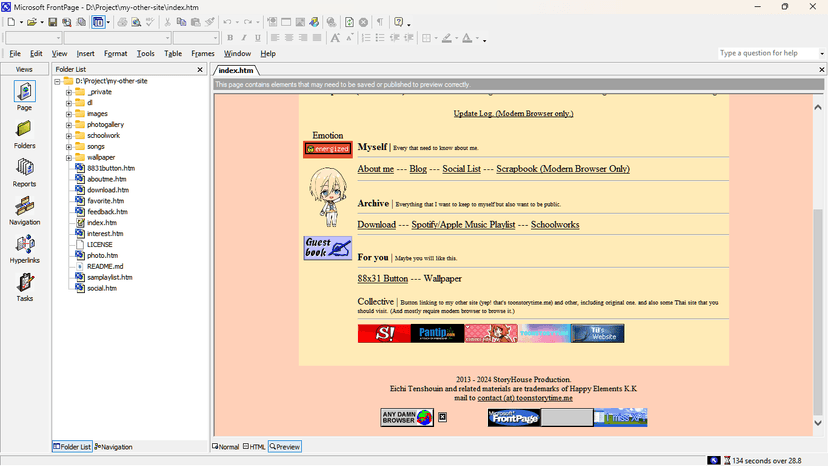This screenshot has height=466, width=828.
Task: Toggle Show All paragraph marks icon
Action: click(x=379, y=22)
